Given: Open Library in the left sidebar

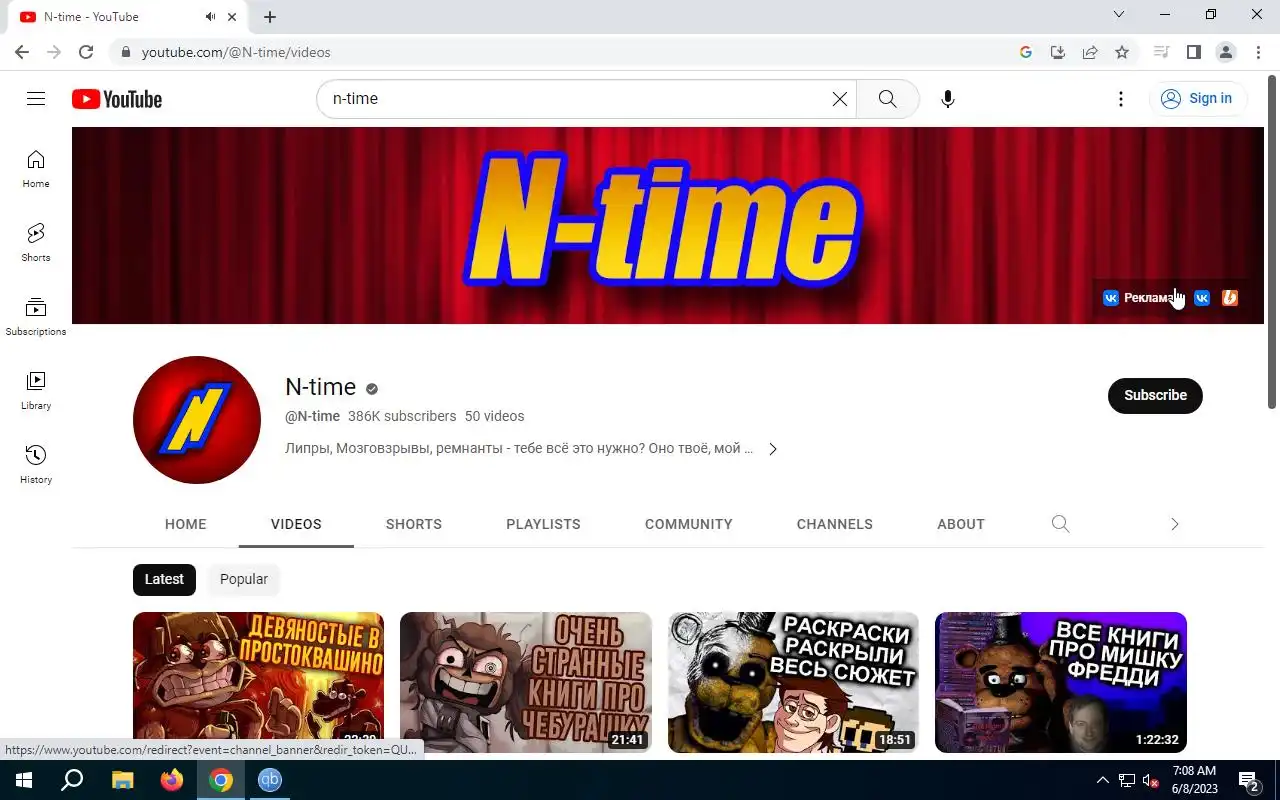Looking at the screenshot, I should [x=36, y=391].
